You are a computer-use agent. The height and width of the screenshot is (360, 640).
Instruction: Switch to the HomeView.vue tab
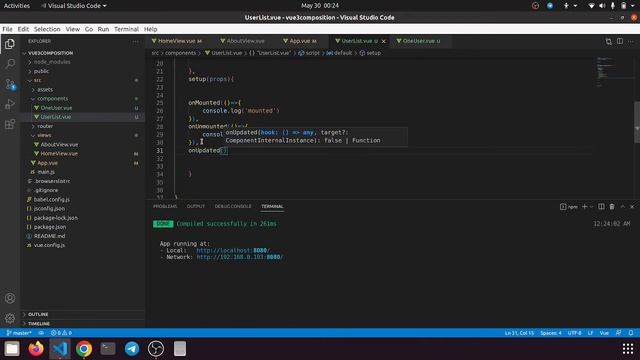(x=177, y=41)
